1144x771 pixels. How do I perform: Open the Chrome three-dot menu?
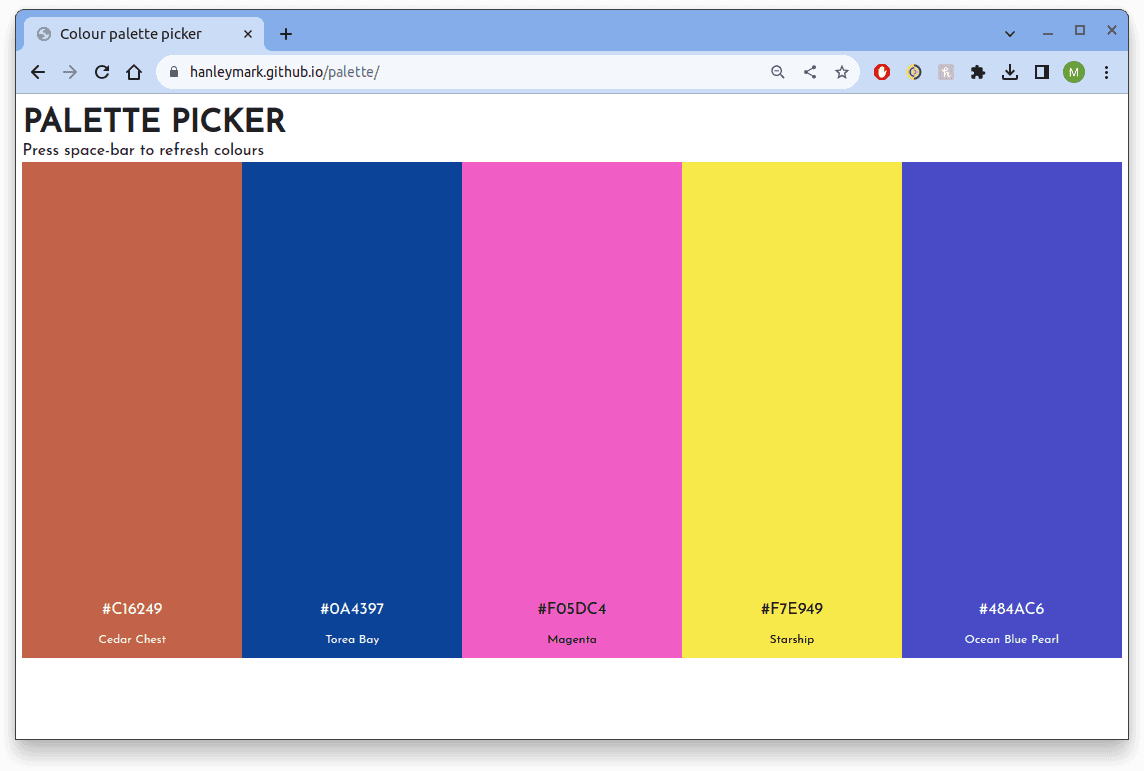[x=1107, y=71]
